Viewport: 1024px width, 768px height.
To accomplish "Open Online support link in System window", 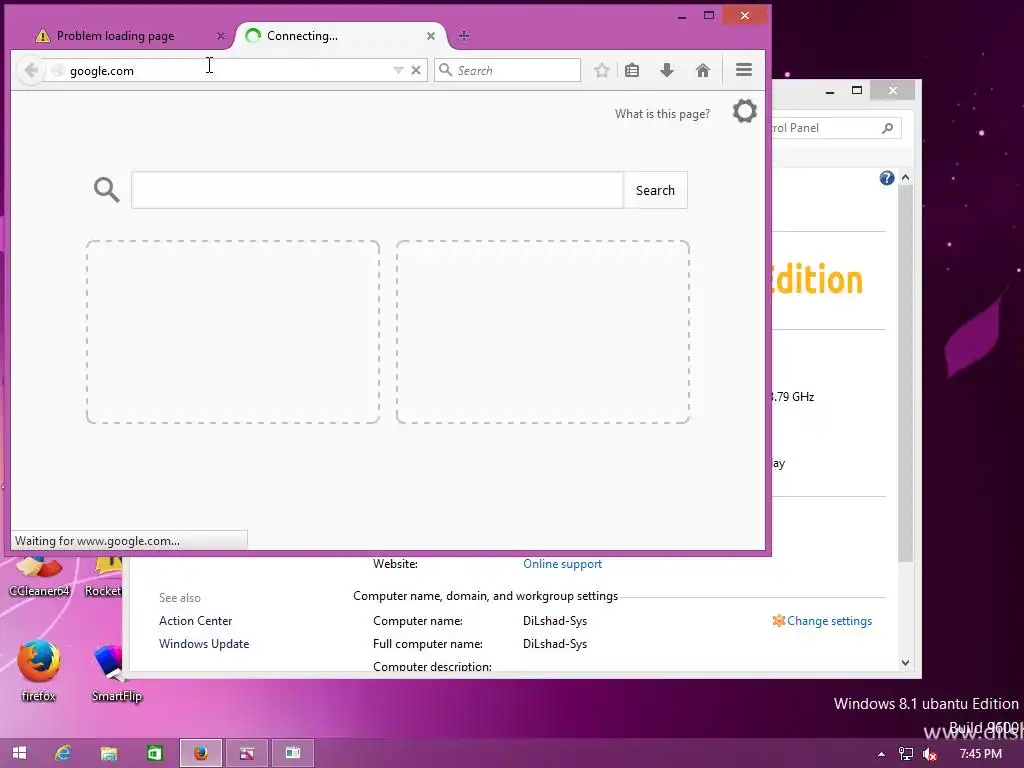I will (x=562, y=564).
